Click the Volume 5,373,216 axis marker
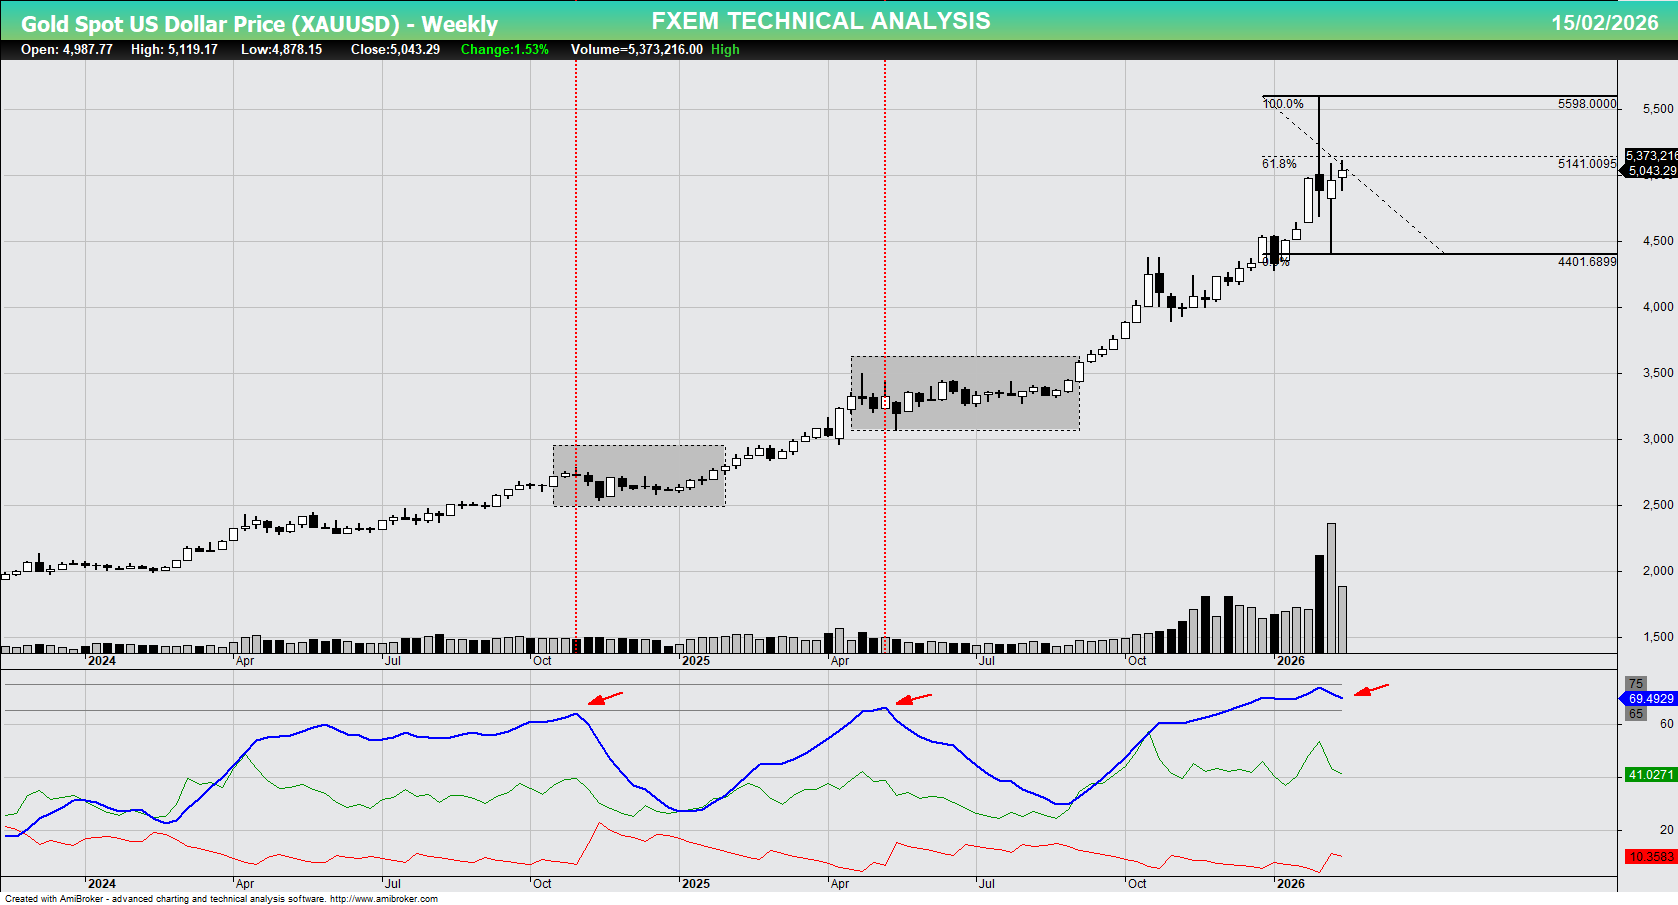The image size is (1678, 905). click(1650, 155)
